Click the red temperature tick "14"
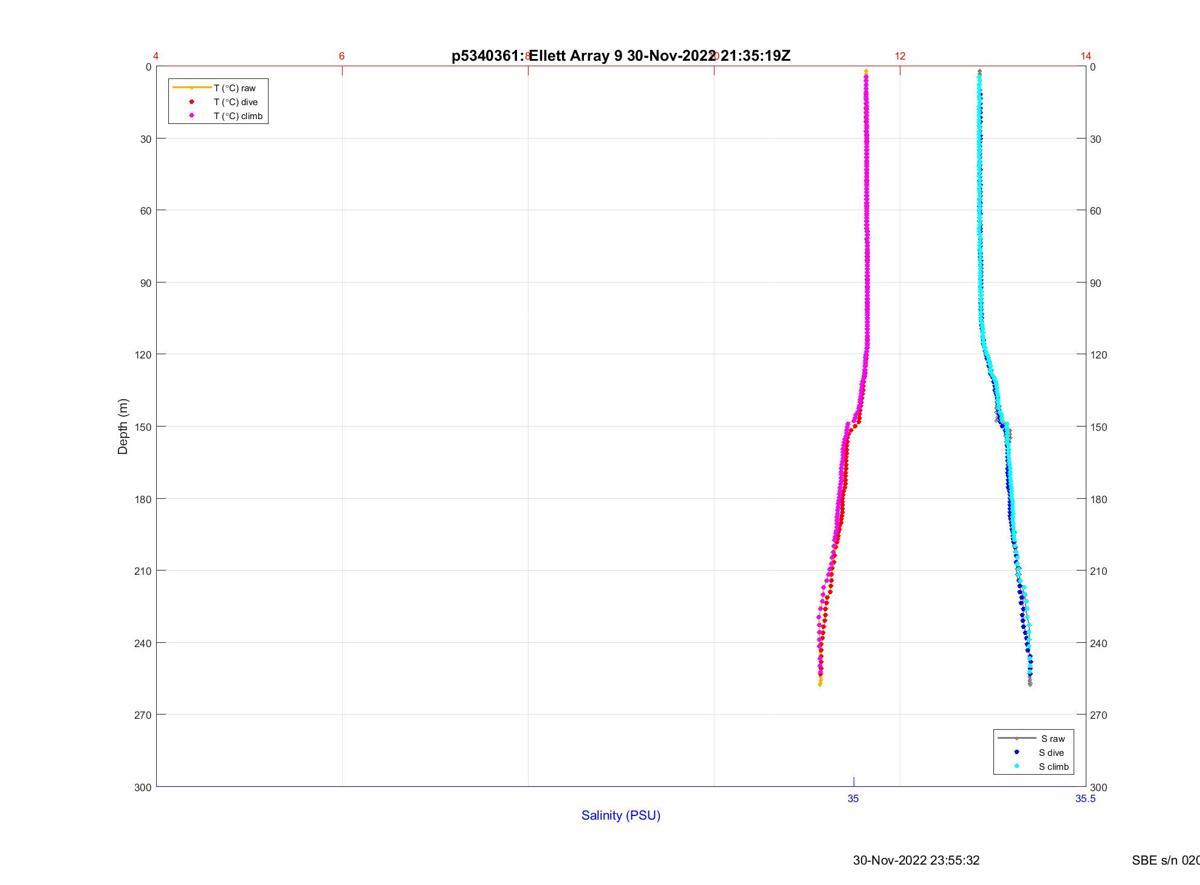 point(1086,56)
